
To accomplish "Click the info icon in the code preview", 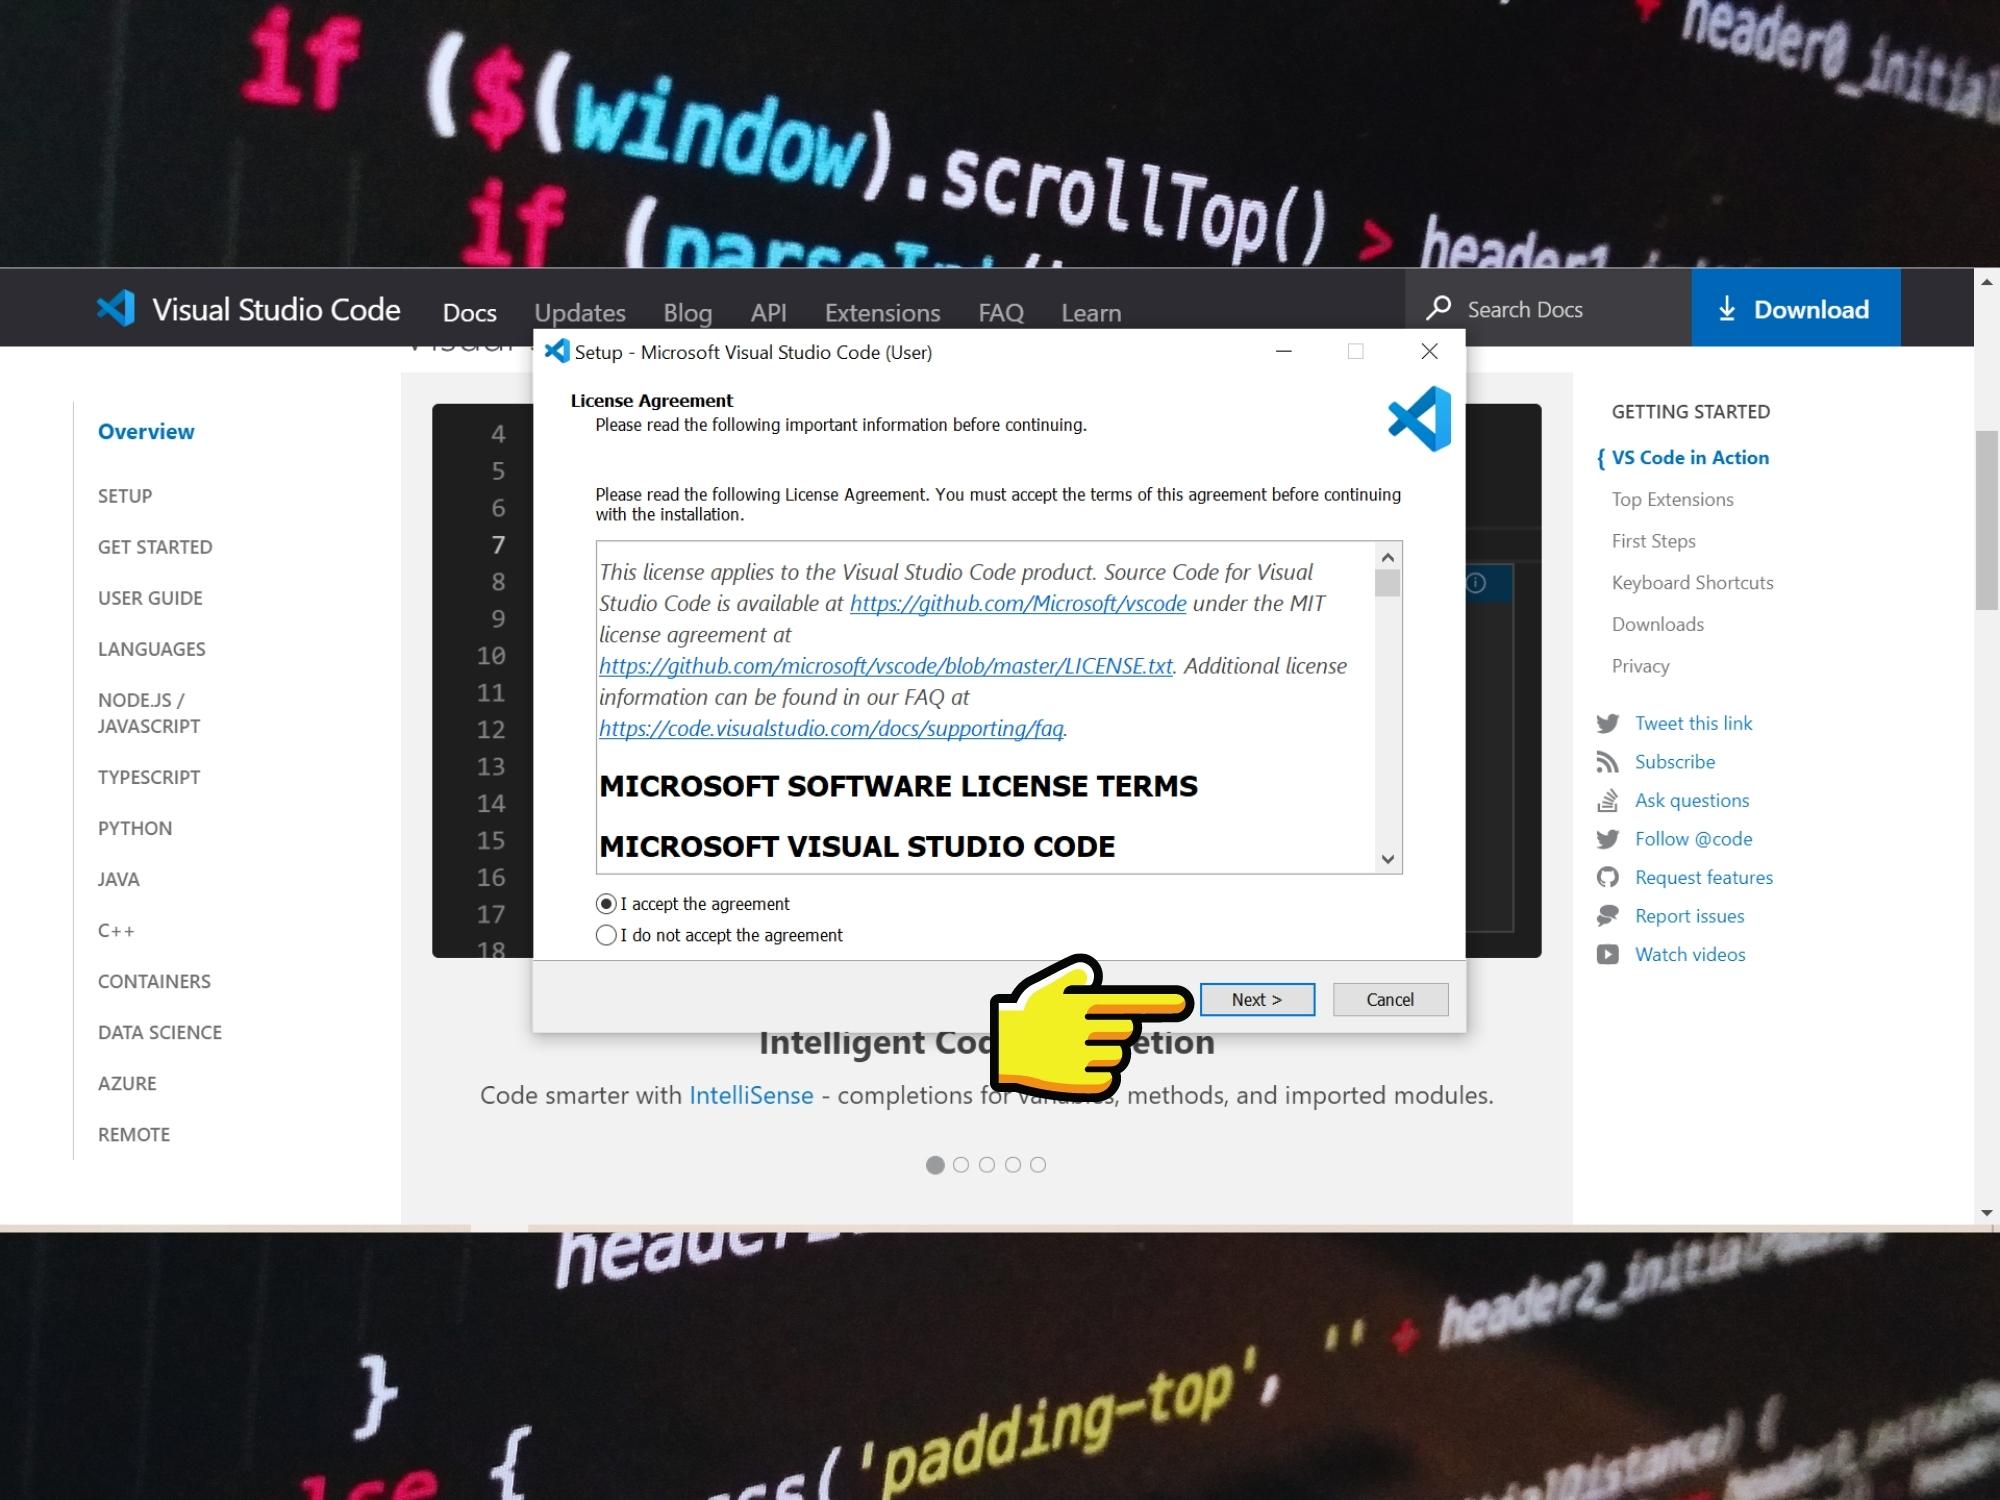I will (1477, 583).
